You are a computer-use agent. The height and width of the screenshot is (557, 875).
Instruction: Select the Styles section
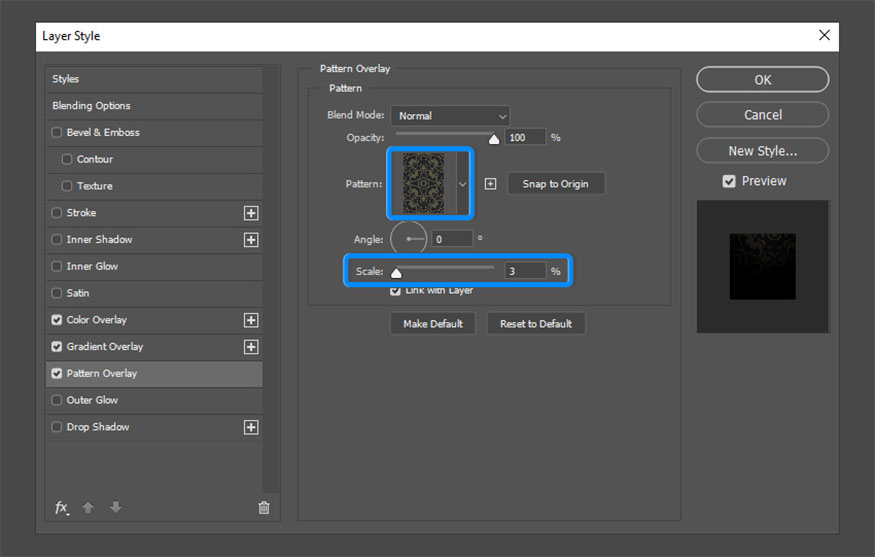coord(154,79)
